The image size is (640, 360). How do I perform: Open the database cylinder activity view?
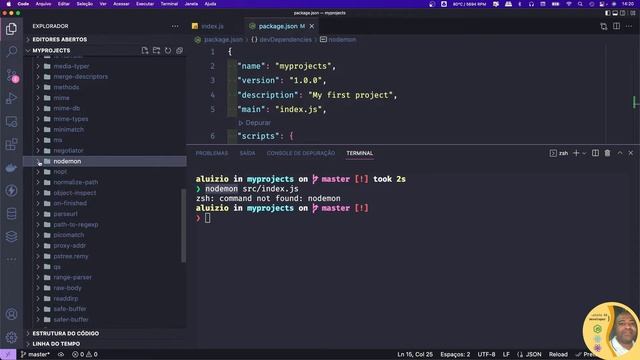point(11,213)
